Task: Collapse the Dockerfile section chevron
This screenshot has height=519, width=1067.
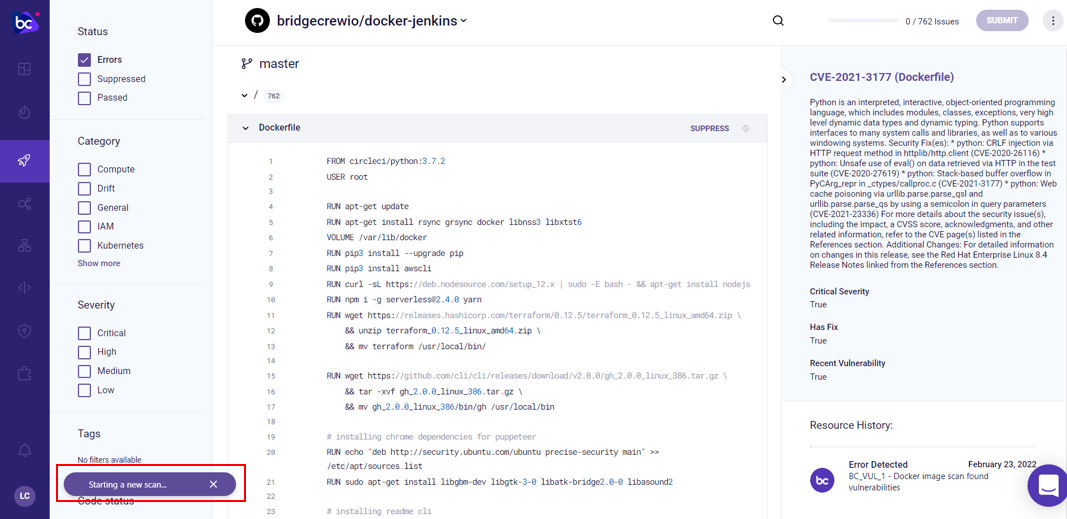Action: tap(245, 128)
